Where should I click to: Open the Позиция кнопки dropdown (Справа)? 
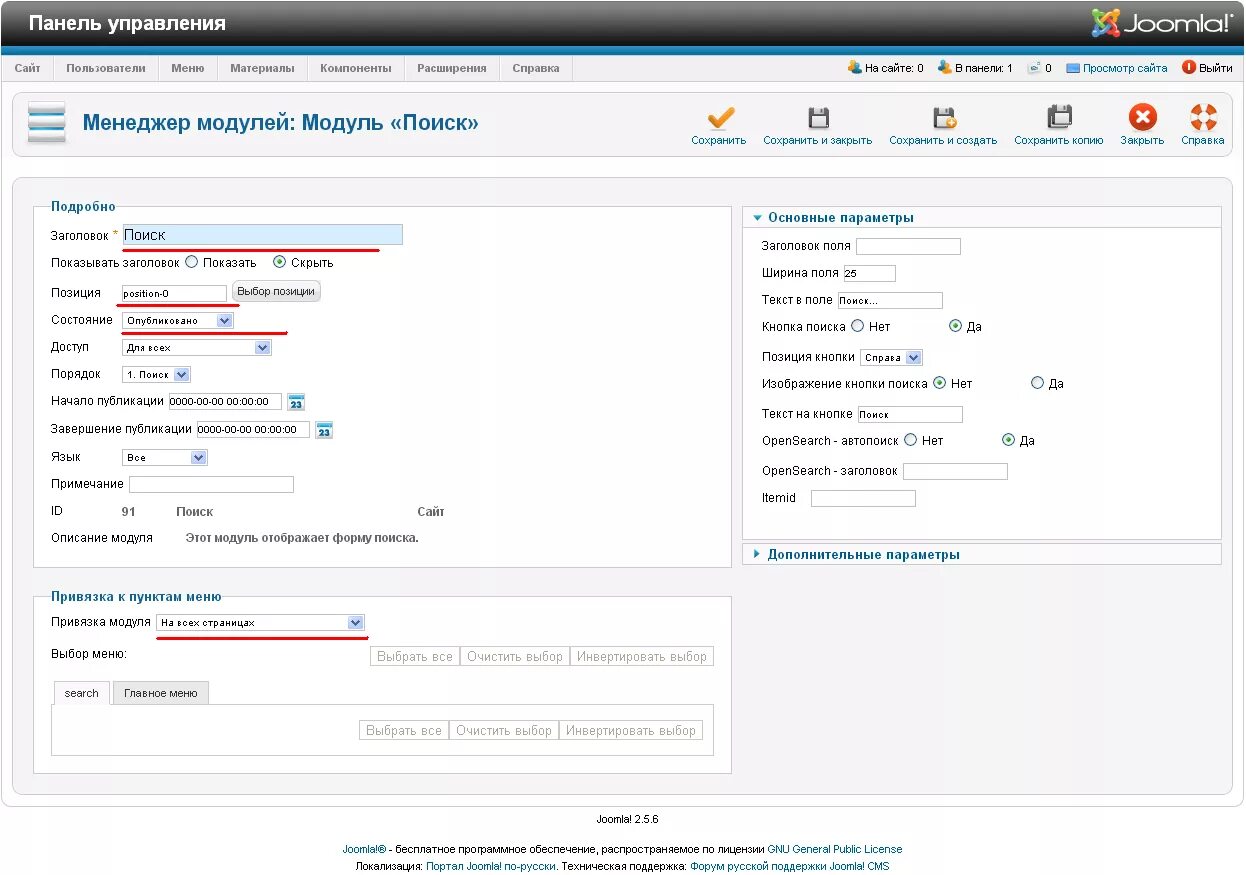coord(891,357)
